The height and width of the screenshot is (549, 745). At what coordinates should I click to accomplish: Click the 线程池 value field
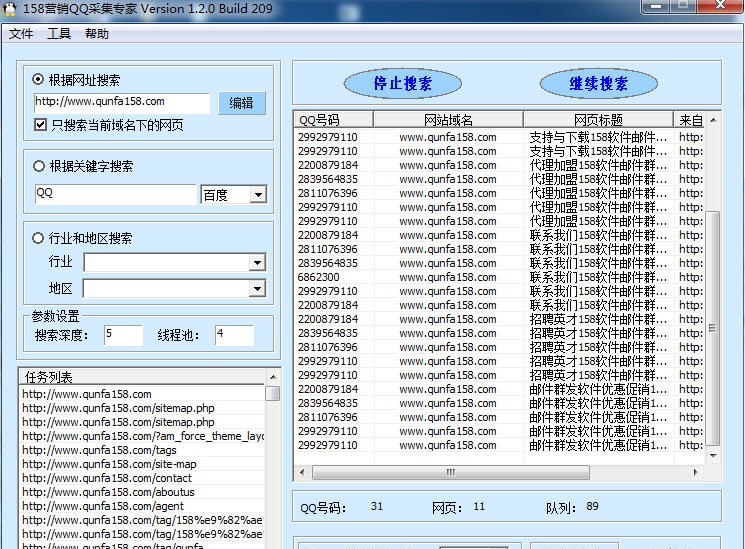(234, 335)
